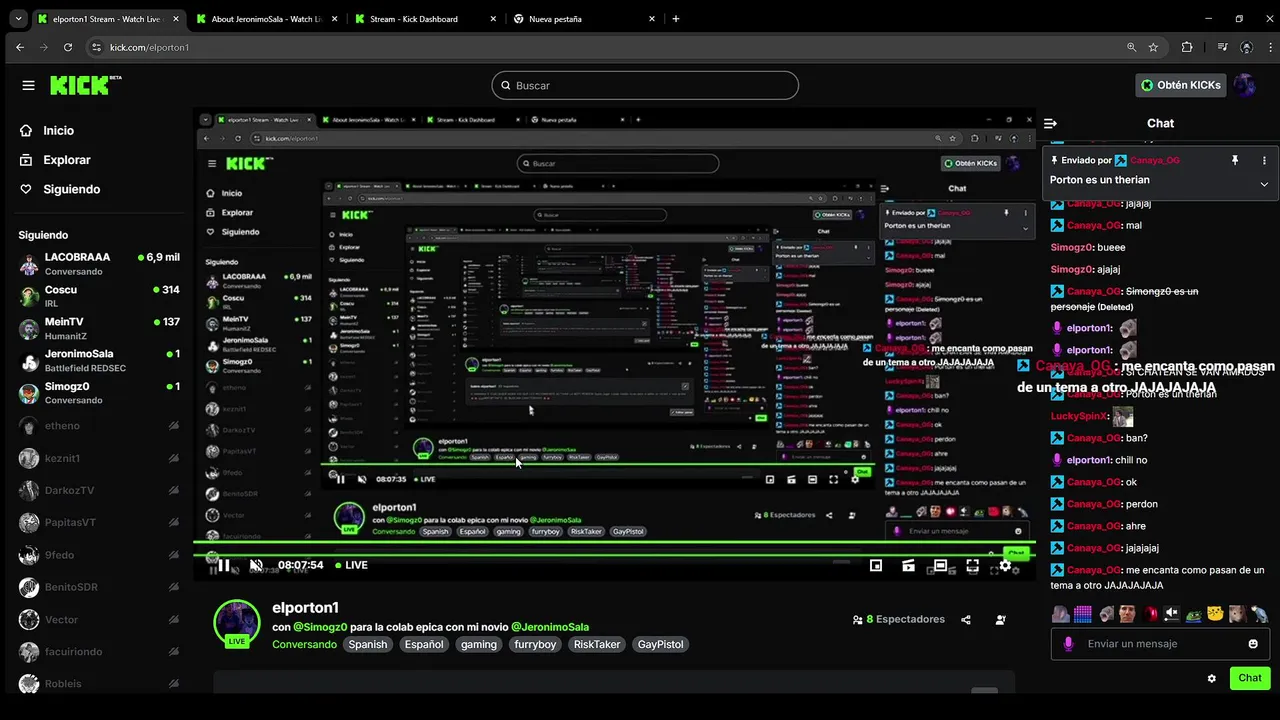The image size is (1280, 720).
Task: Bookmark page with star icon
Action: point(1153,47)
